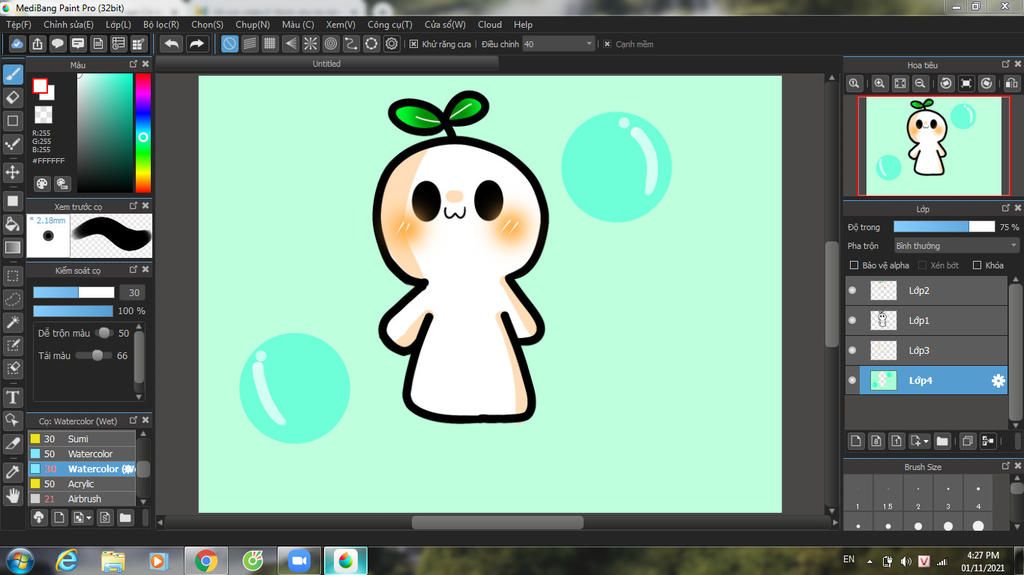
Task: Open the Điều chỉnh value dropdown
Action: [x=588, y=44]
